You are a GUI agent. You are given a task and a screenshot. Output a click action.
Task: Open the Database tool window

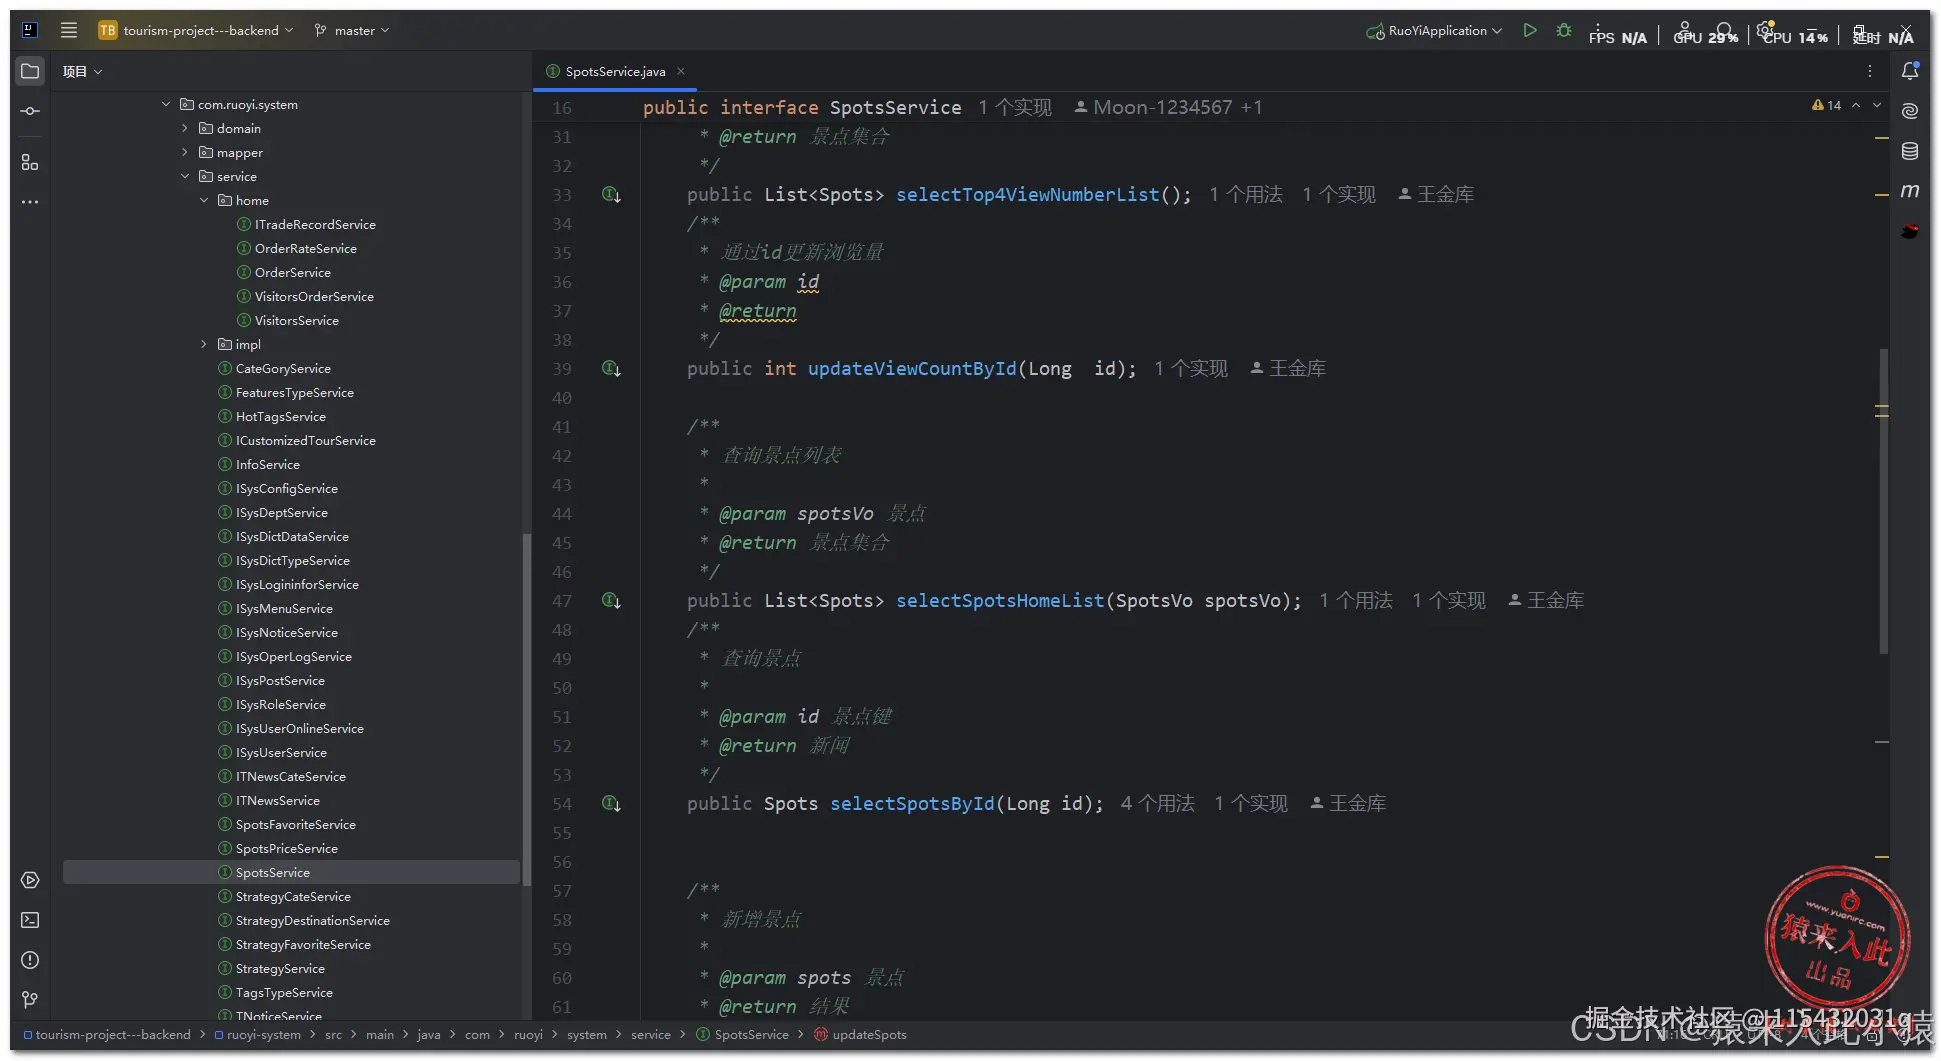tap(1910, 151)
